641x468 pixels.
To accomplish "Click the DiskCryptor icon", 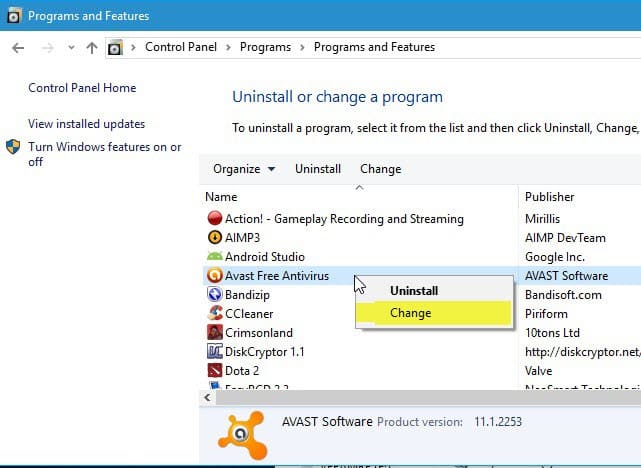I will click(x=215, y=351).
